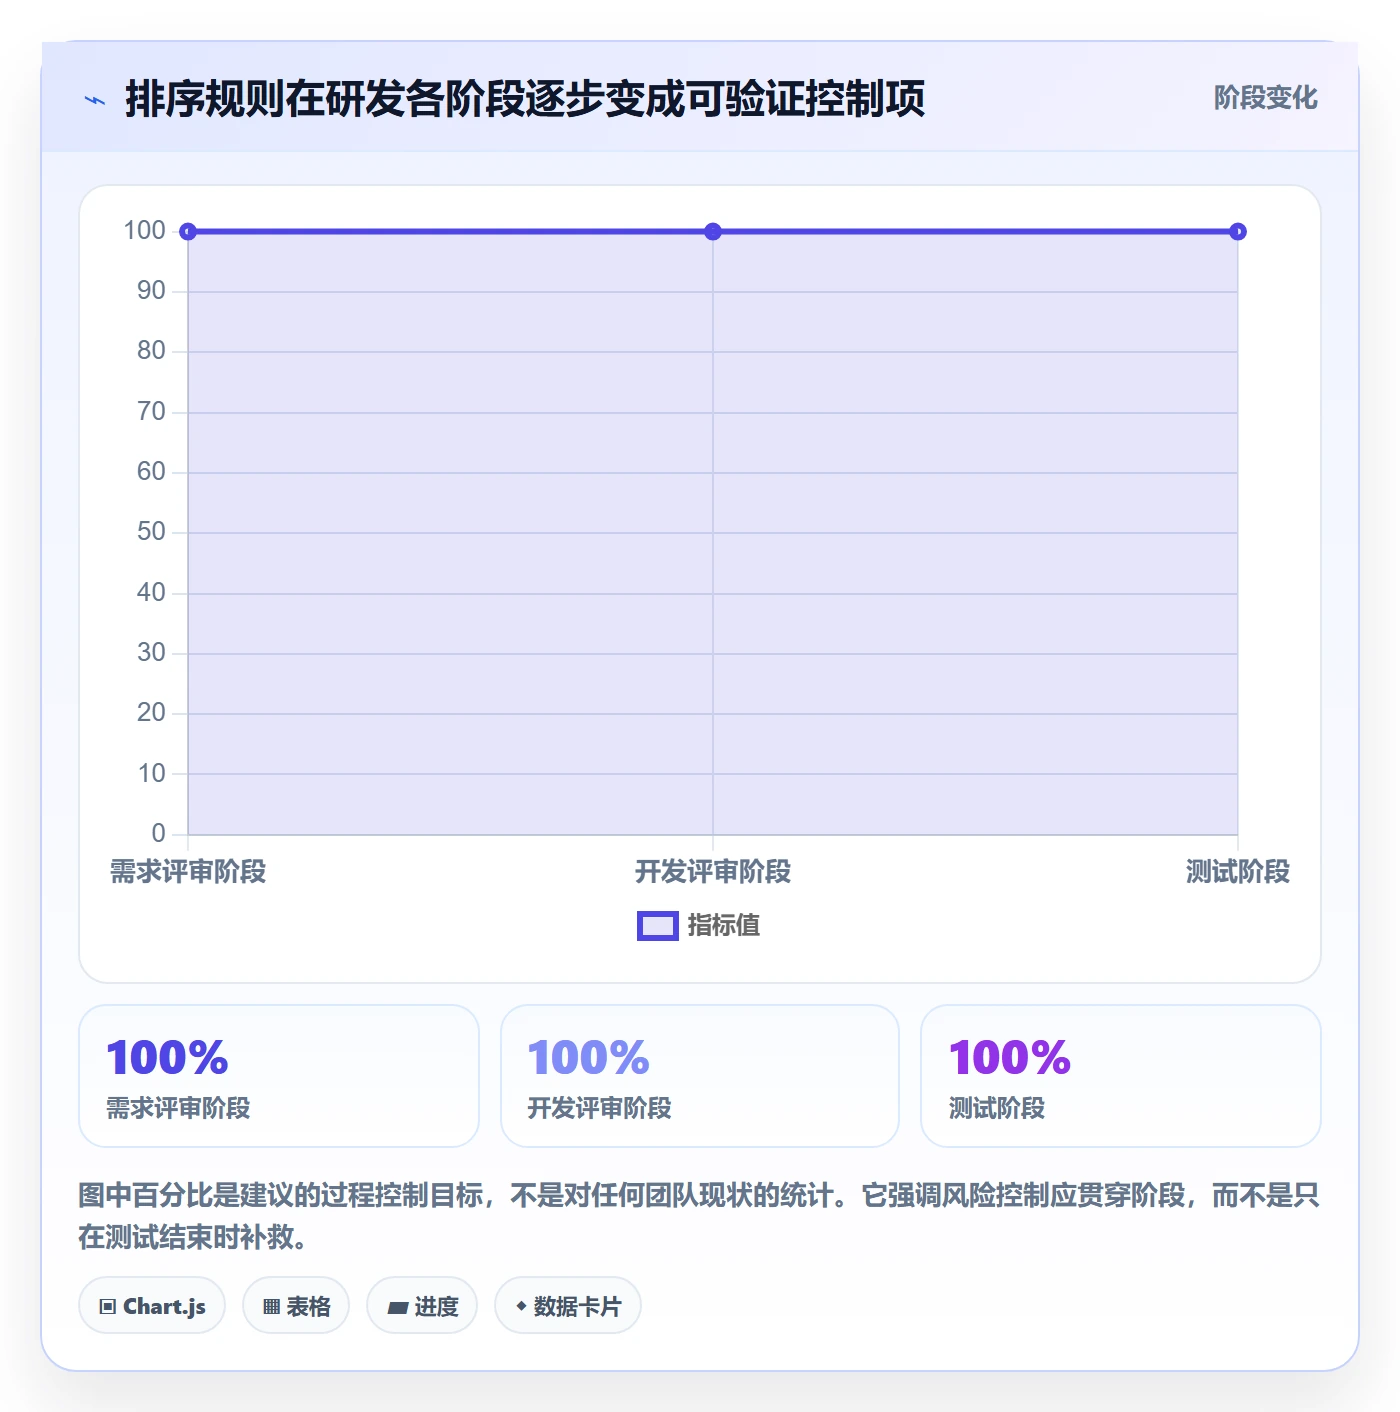Click the diamond icon on 数据卡片 tag

click(521, 1305)
